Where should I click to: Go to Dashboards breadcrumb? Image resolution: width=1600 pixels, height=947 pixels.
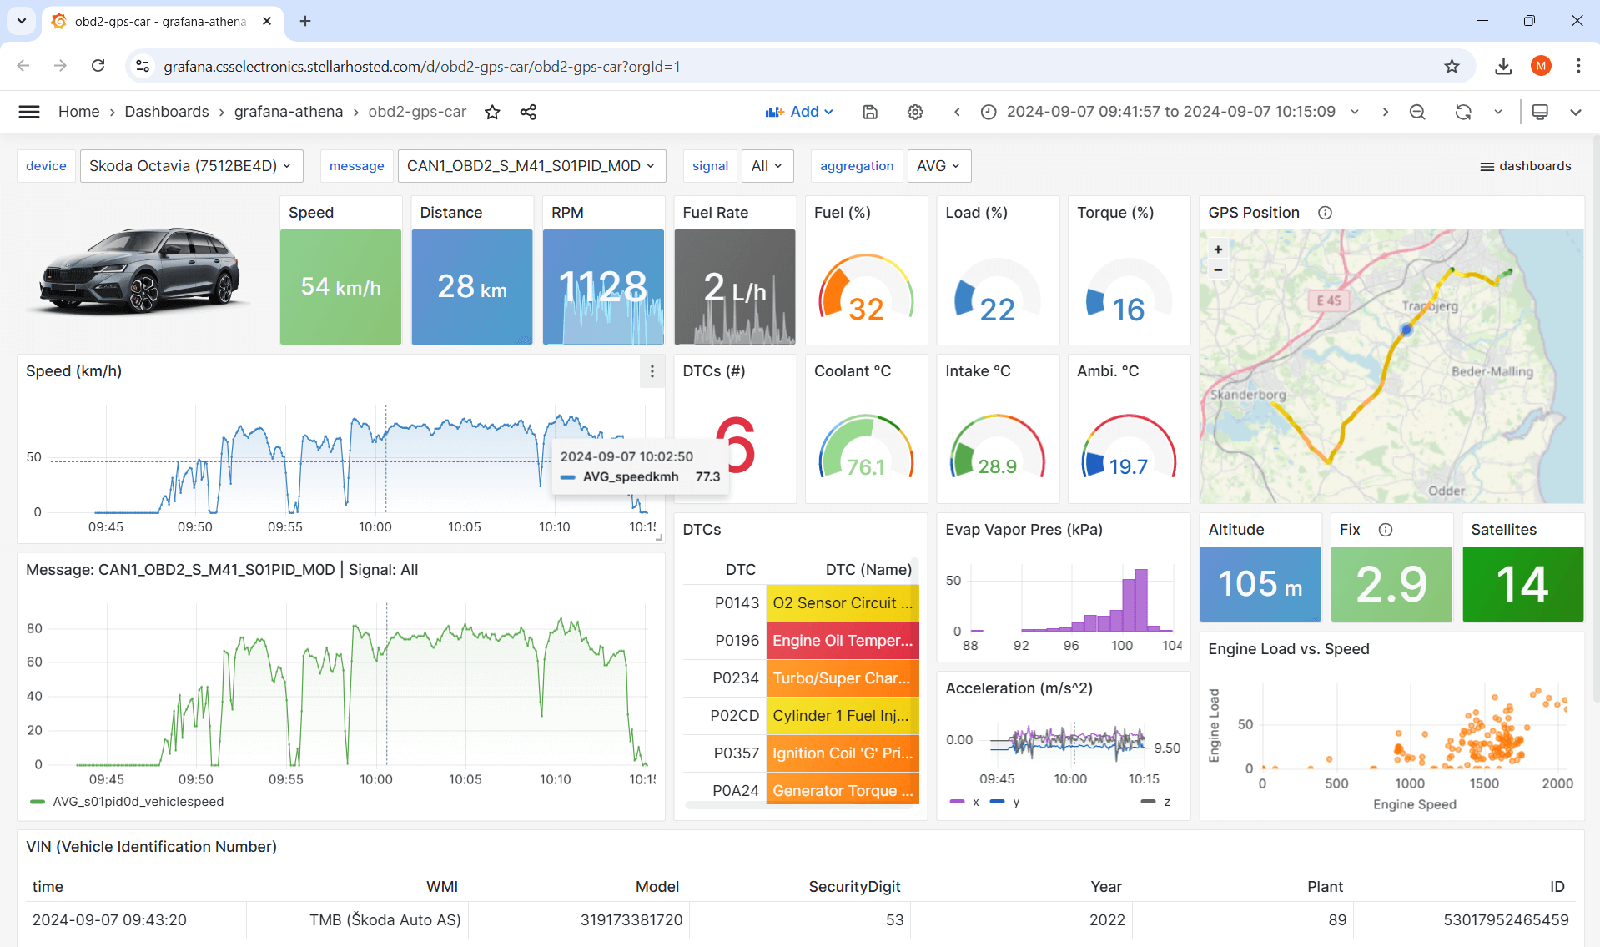[x=167, y=112]
